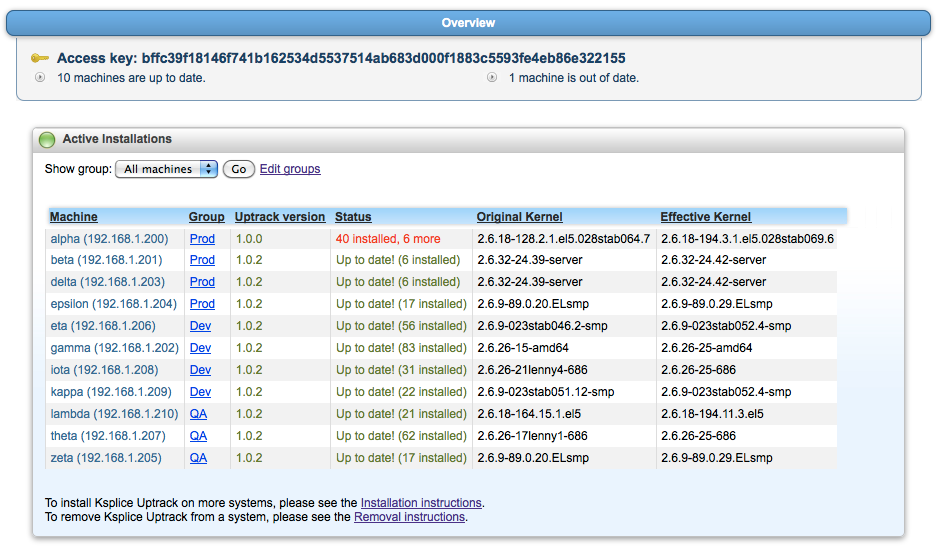Click the Prod group link for beta

click(202, 260)
